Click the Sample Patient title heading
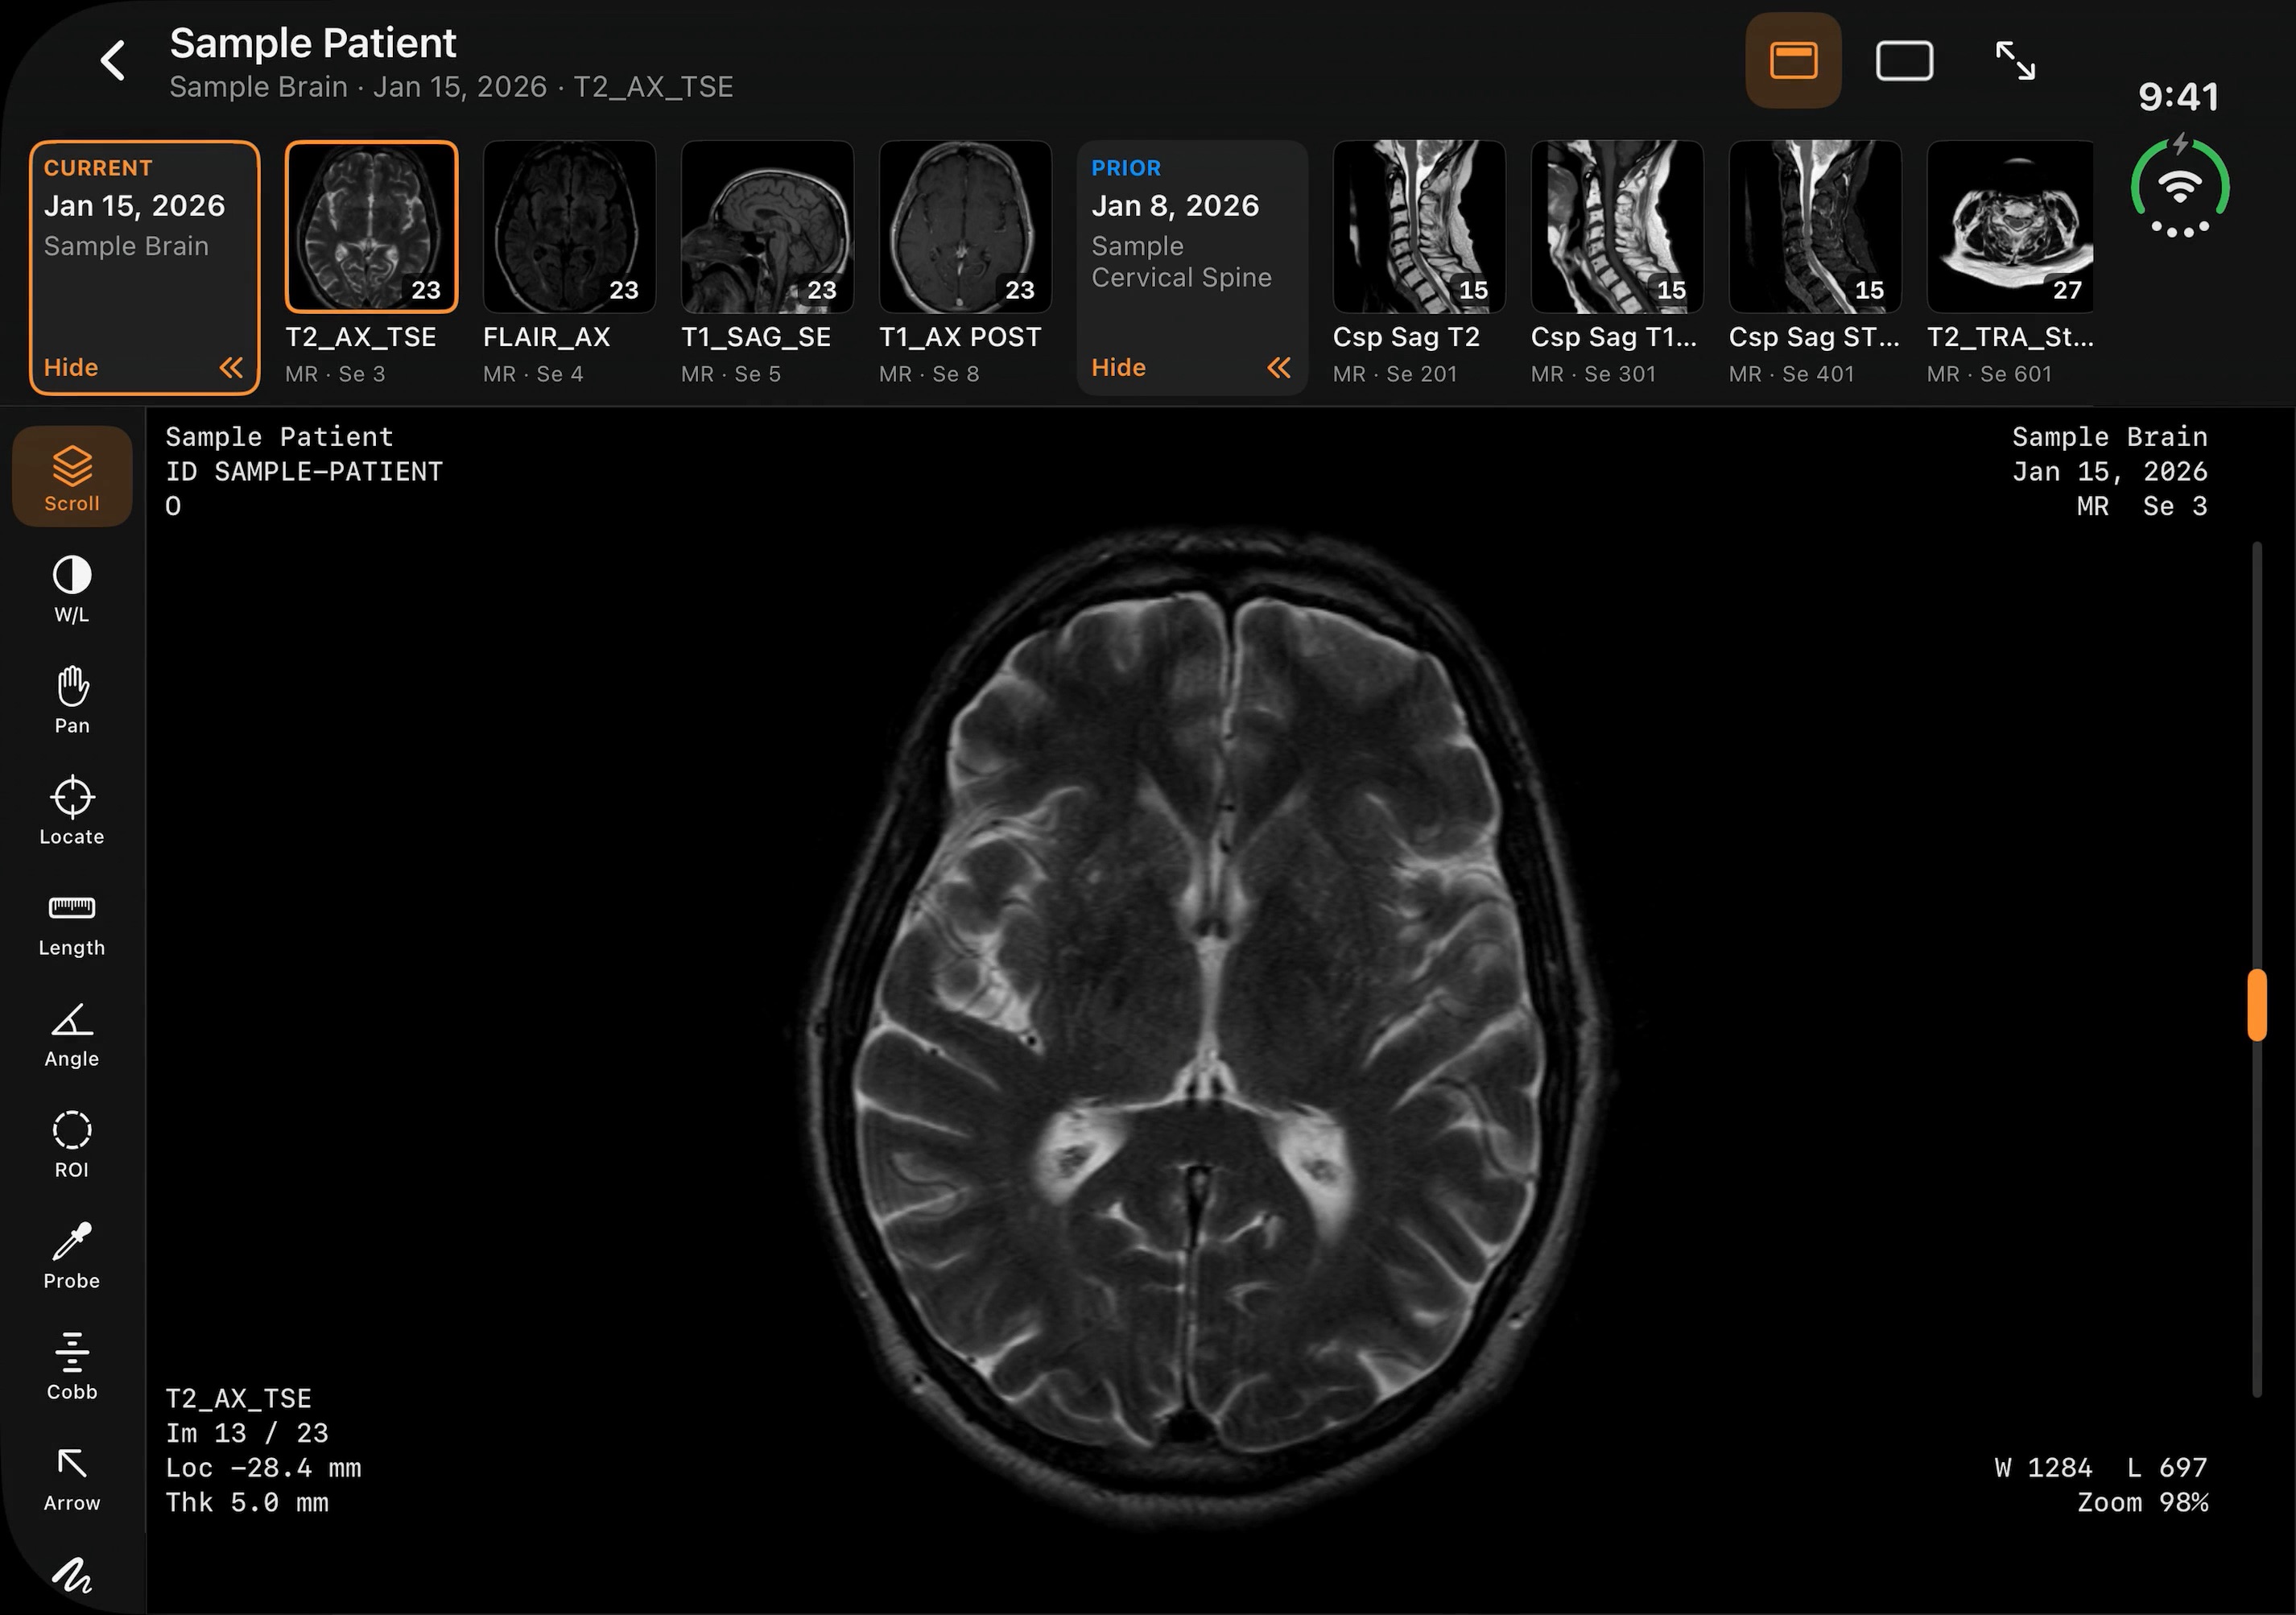Image resolution: width=2296 pixels, height=1615 pixels. 313,43
